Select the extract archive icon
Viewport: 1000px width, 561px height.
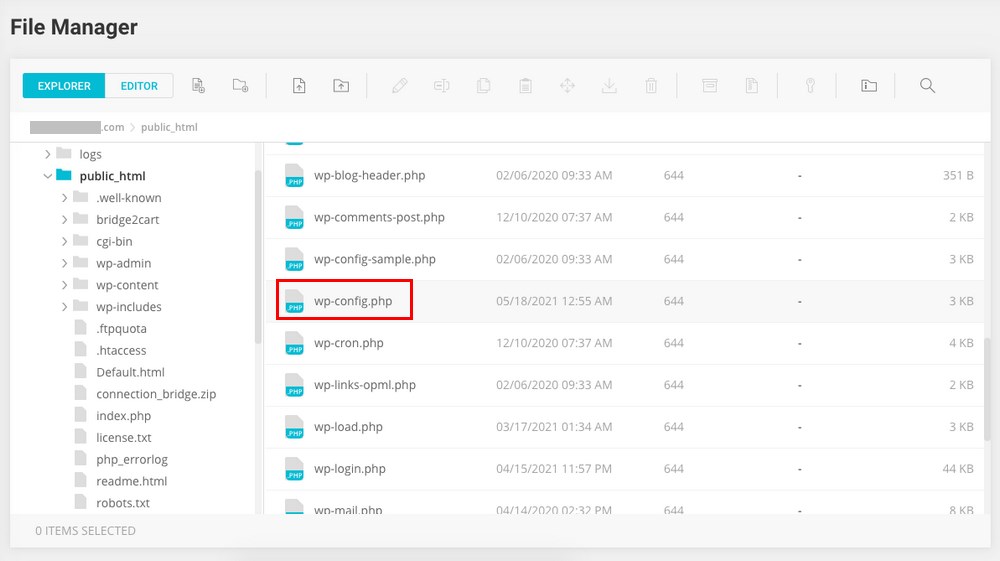point(752,85)
